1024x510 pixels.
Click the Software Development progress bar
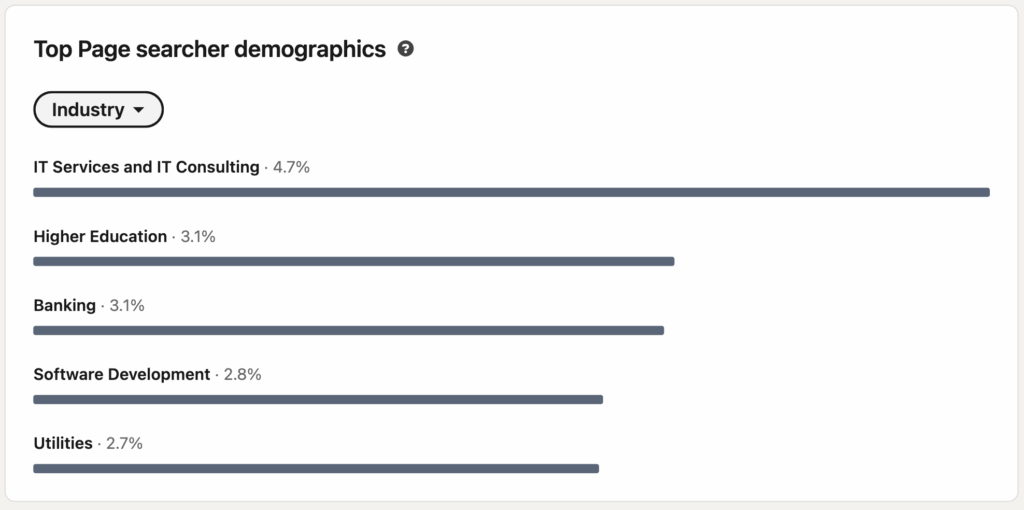pyautogui.click(x=318, y=399)
